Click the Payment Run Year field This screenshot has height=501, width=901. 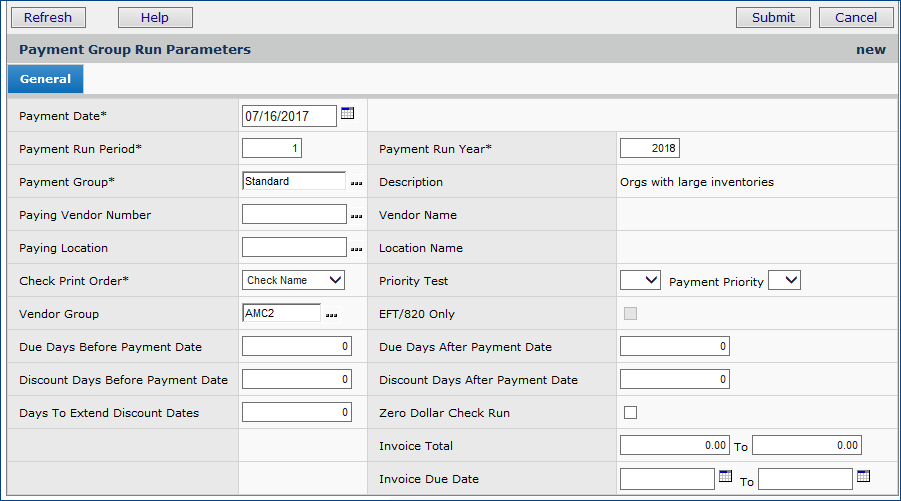649,149
